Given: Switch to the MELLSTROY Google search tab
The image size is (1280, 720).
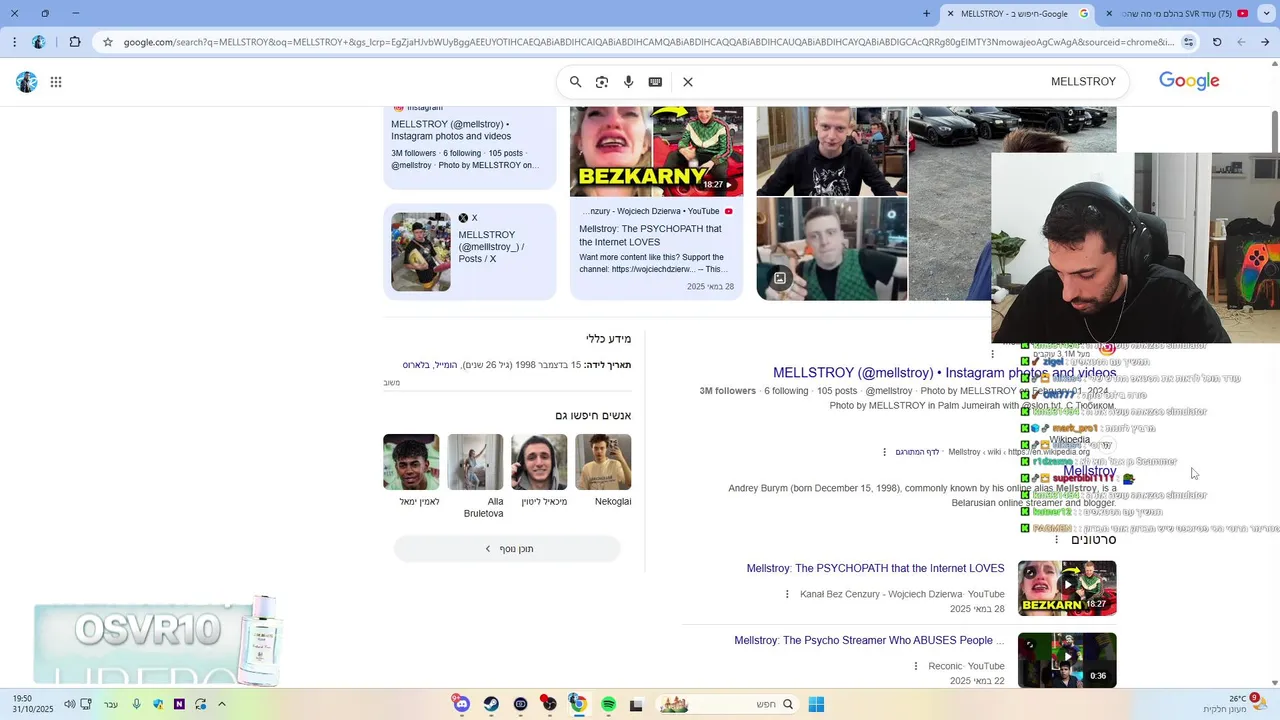Looking at the screenshot, I should click(1018, 14).
